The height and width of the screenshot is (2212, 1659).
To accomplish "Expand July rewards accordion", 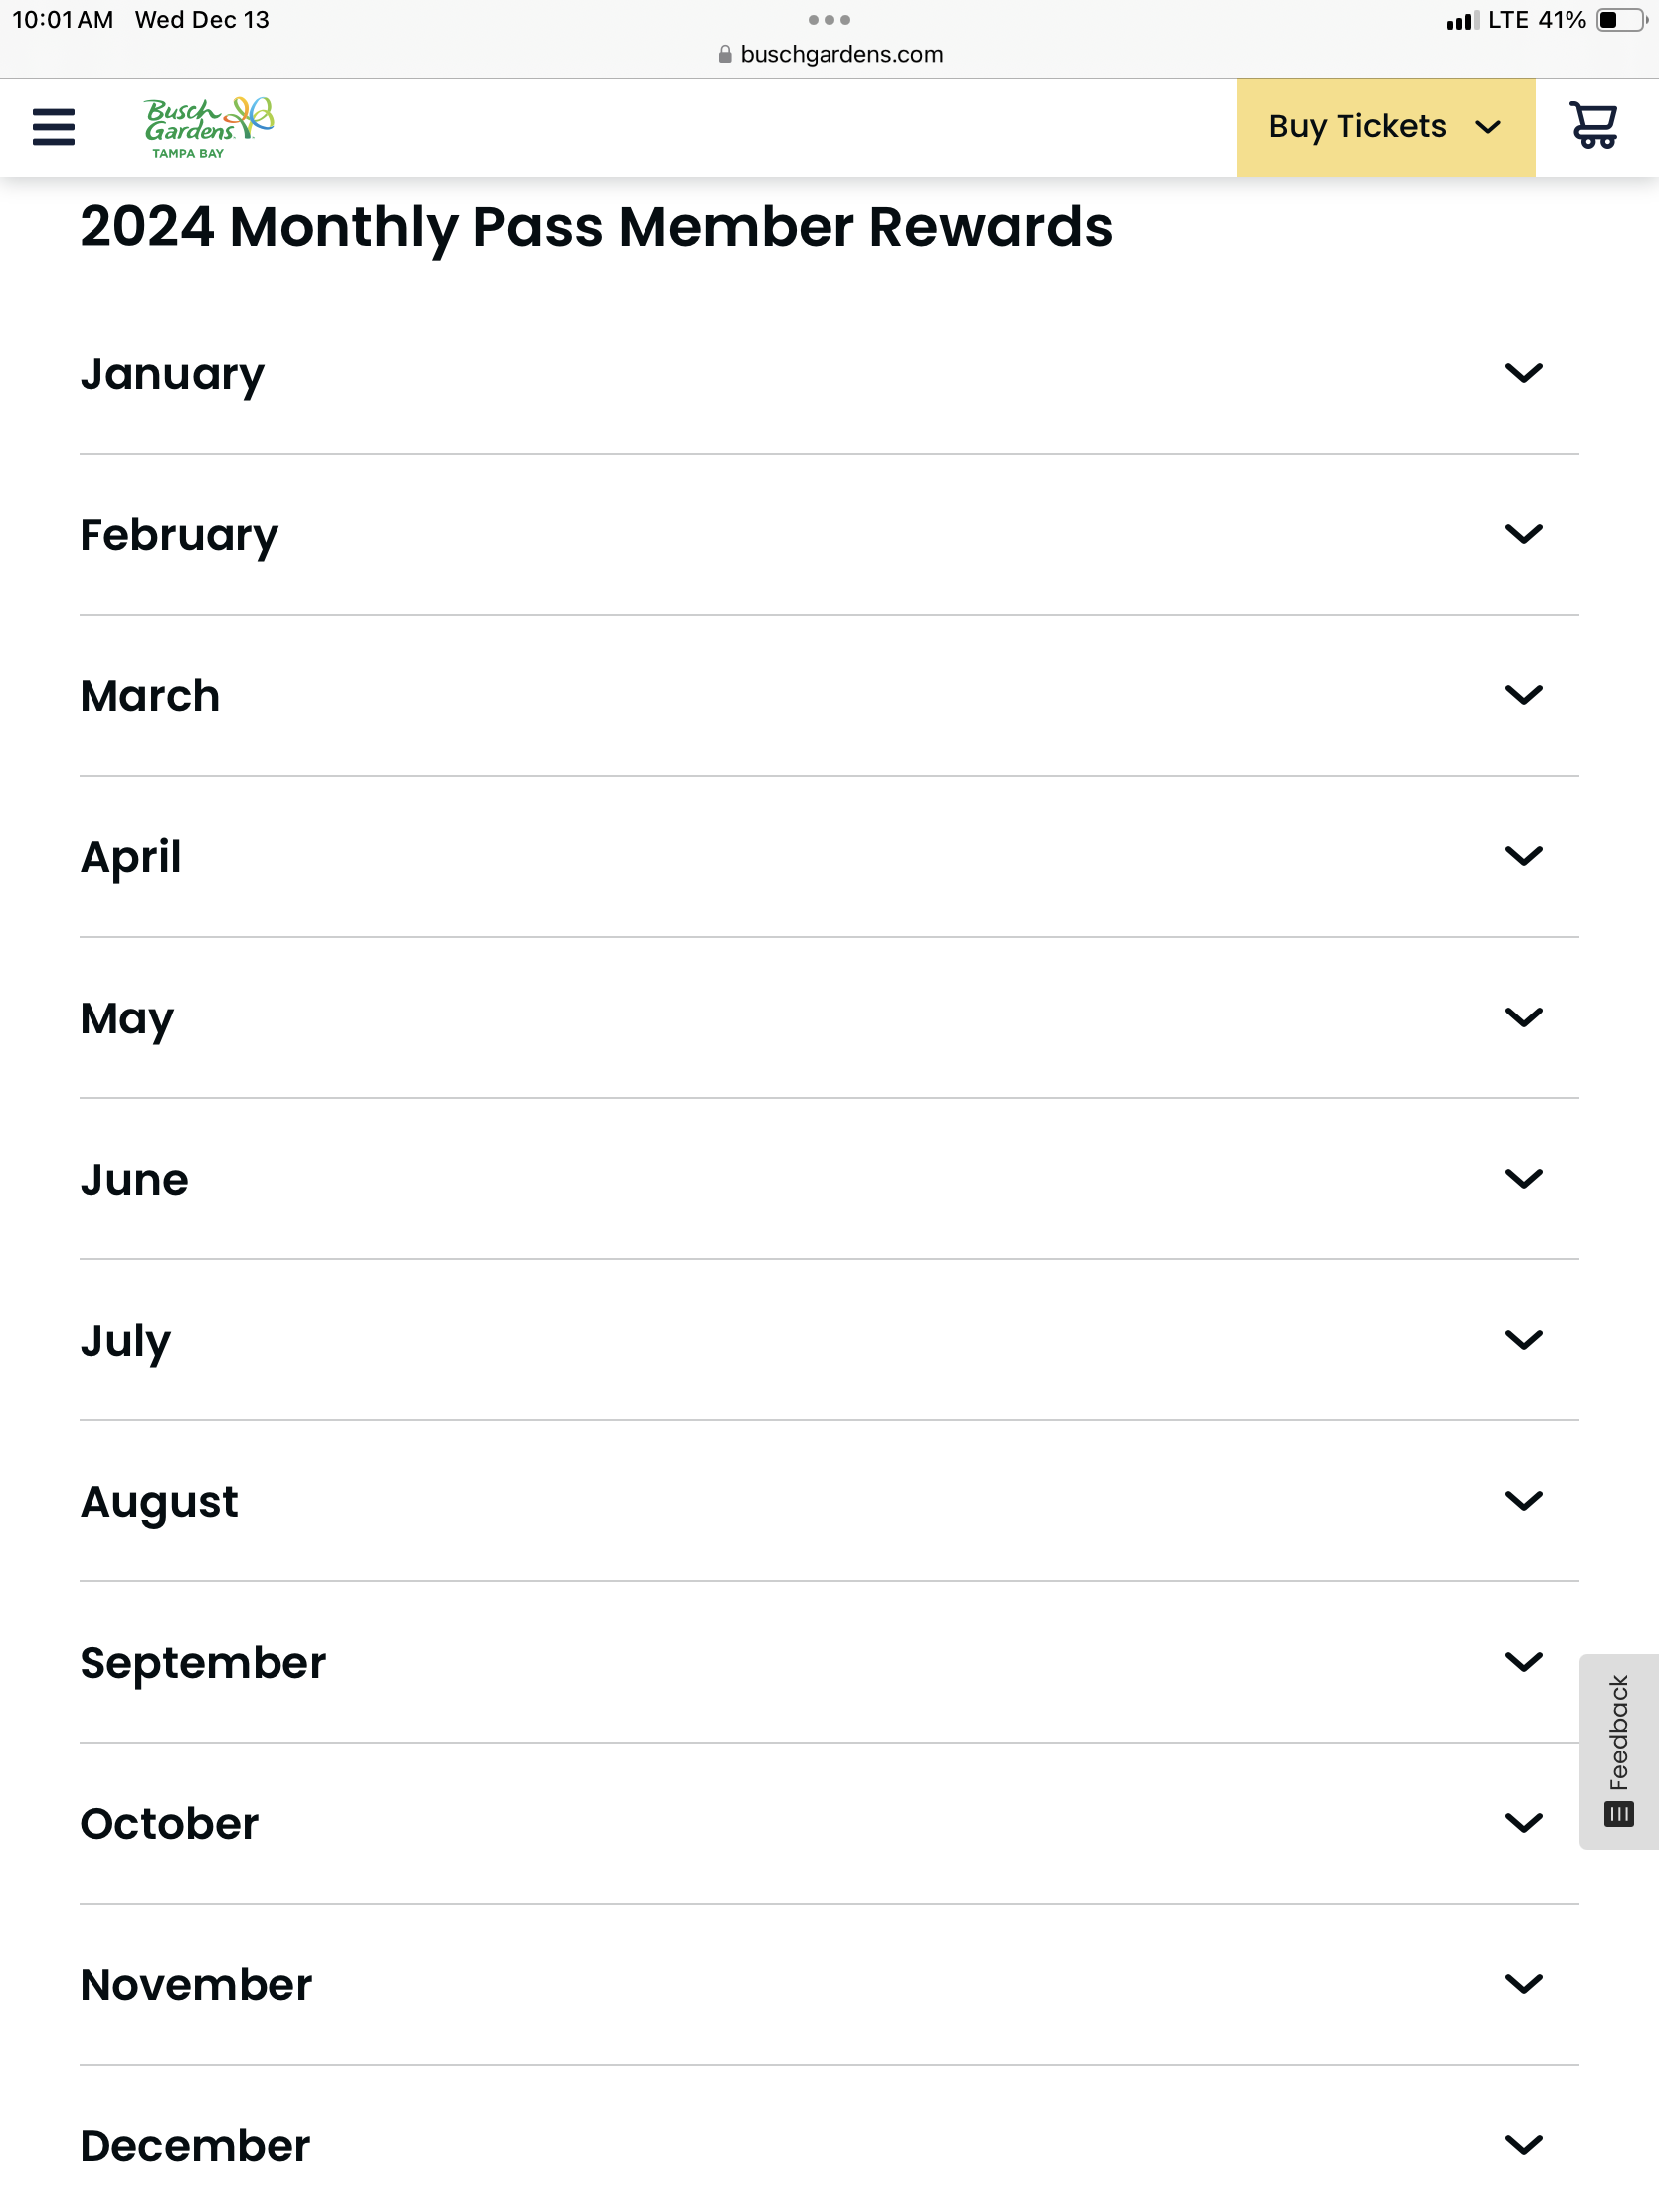I will pyautogui.click(x=829, y=1340).
